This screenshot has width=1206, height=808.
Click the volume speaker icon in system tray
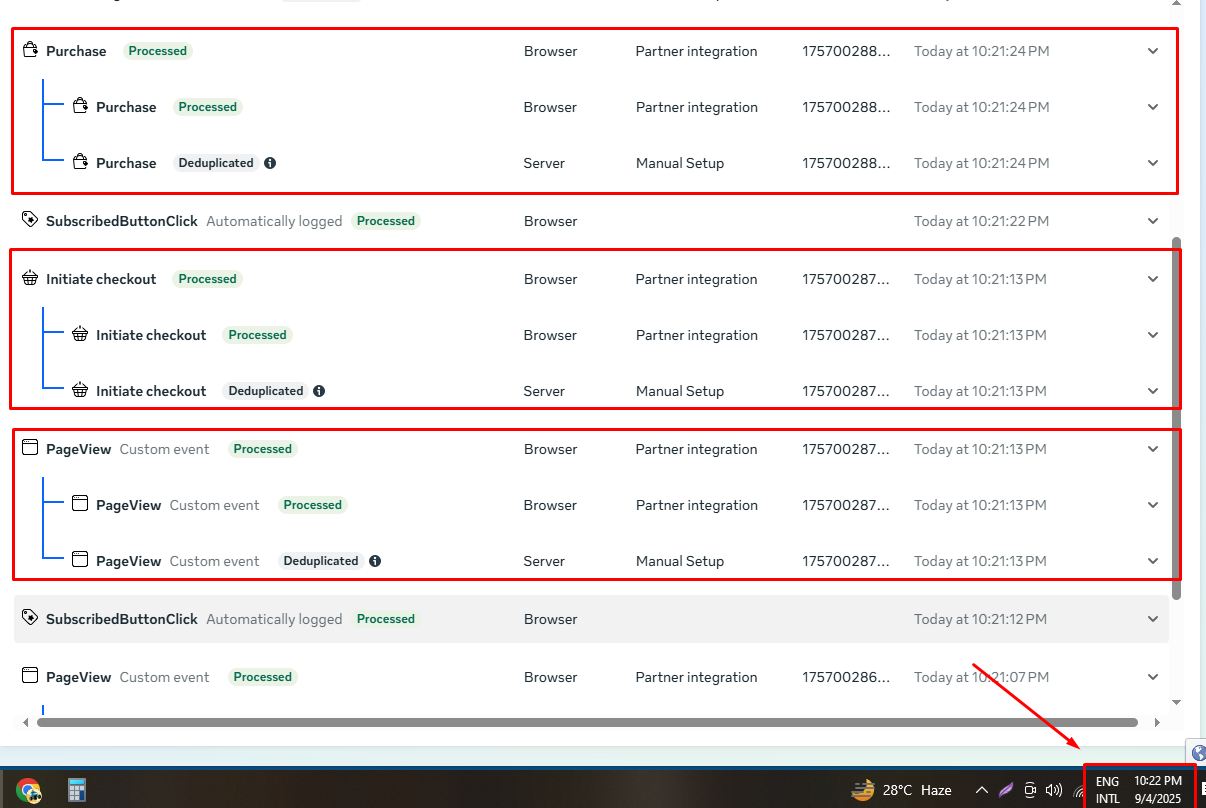(1053, 790)
